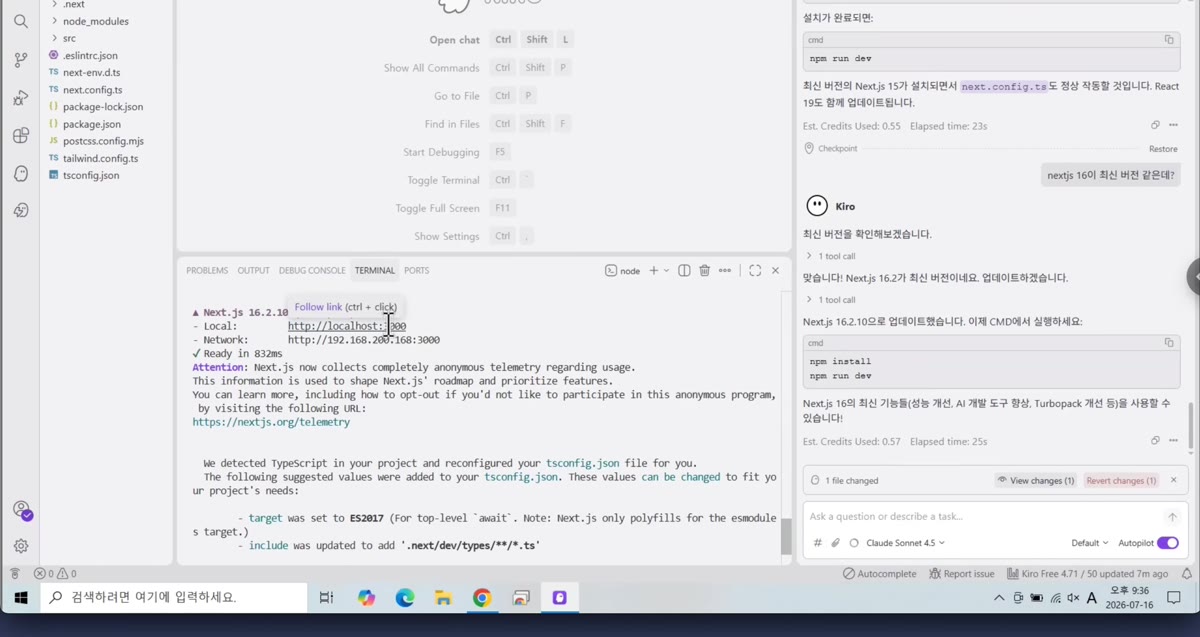Open the Source Control view
The height and width of the screenshot is (637, 1200).
pos(21,60)
